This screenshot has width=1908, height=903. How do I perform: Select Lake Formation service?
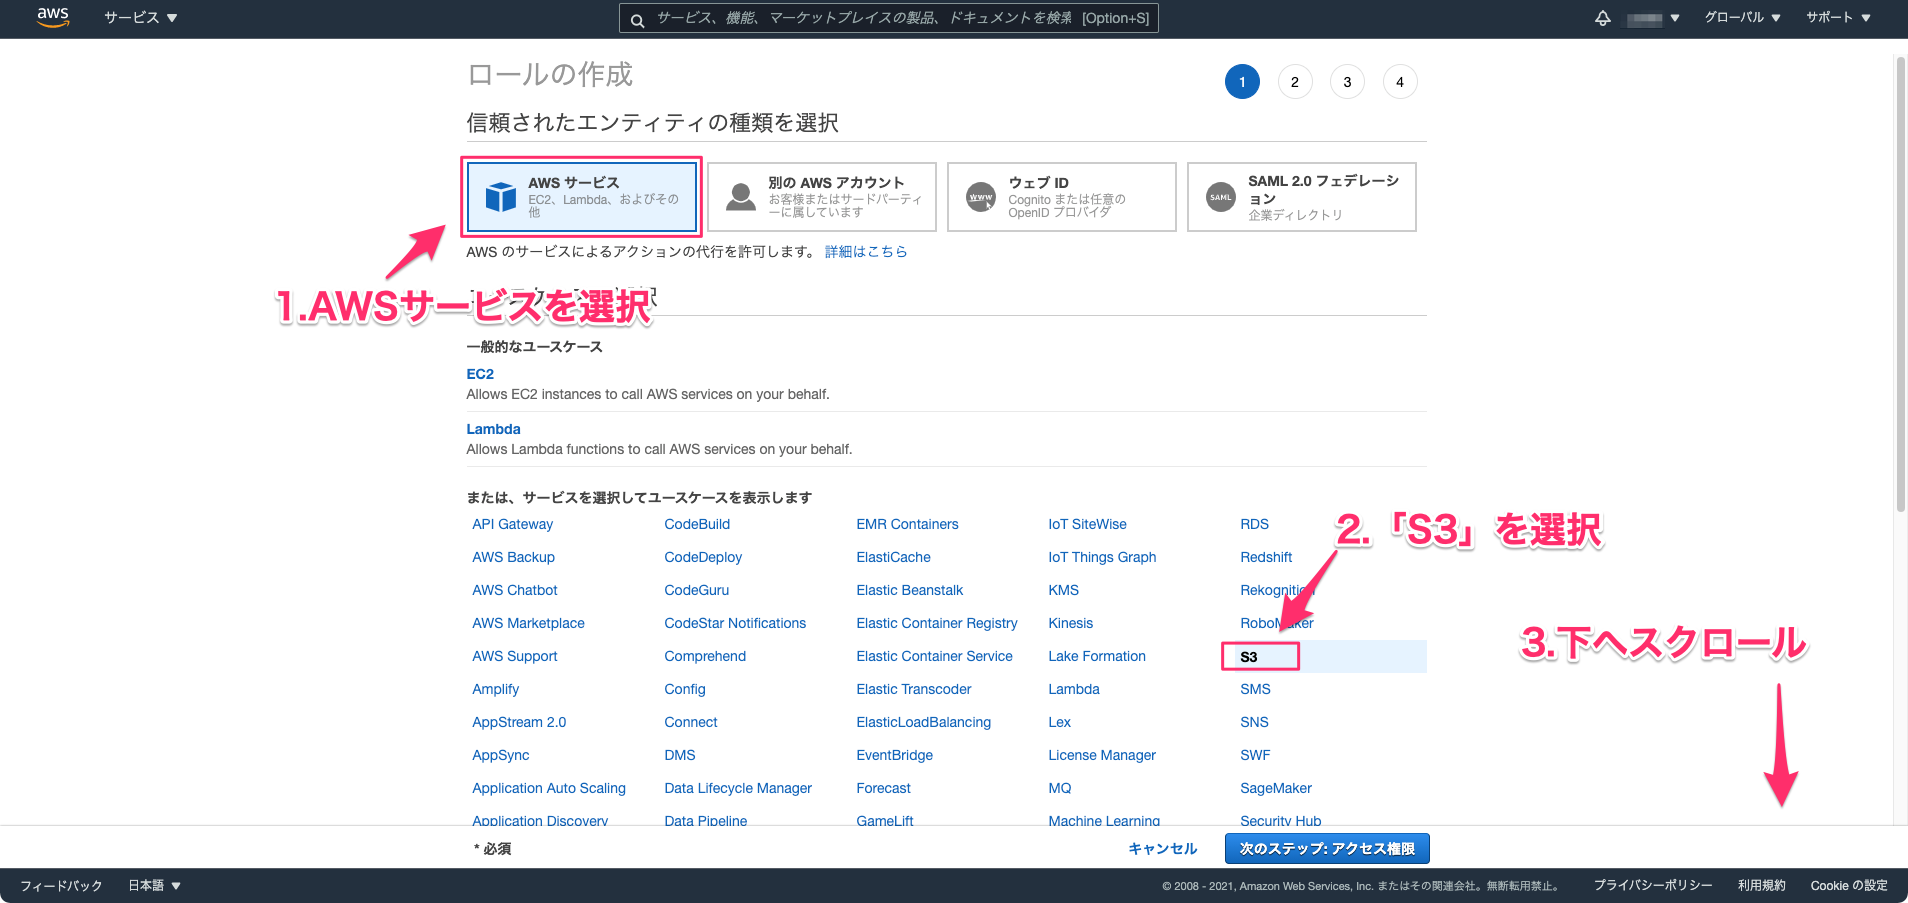pos(1097,656)
